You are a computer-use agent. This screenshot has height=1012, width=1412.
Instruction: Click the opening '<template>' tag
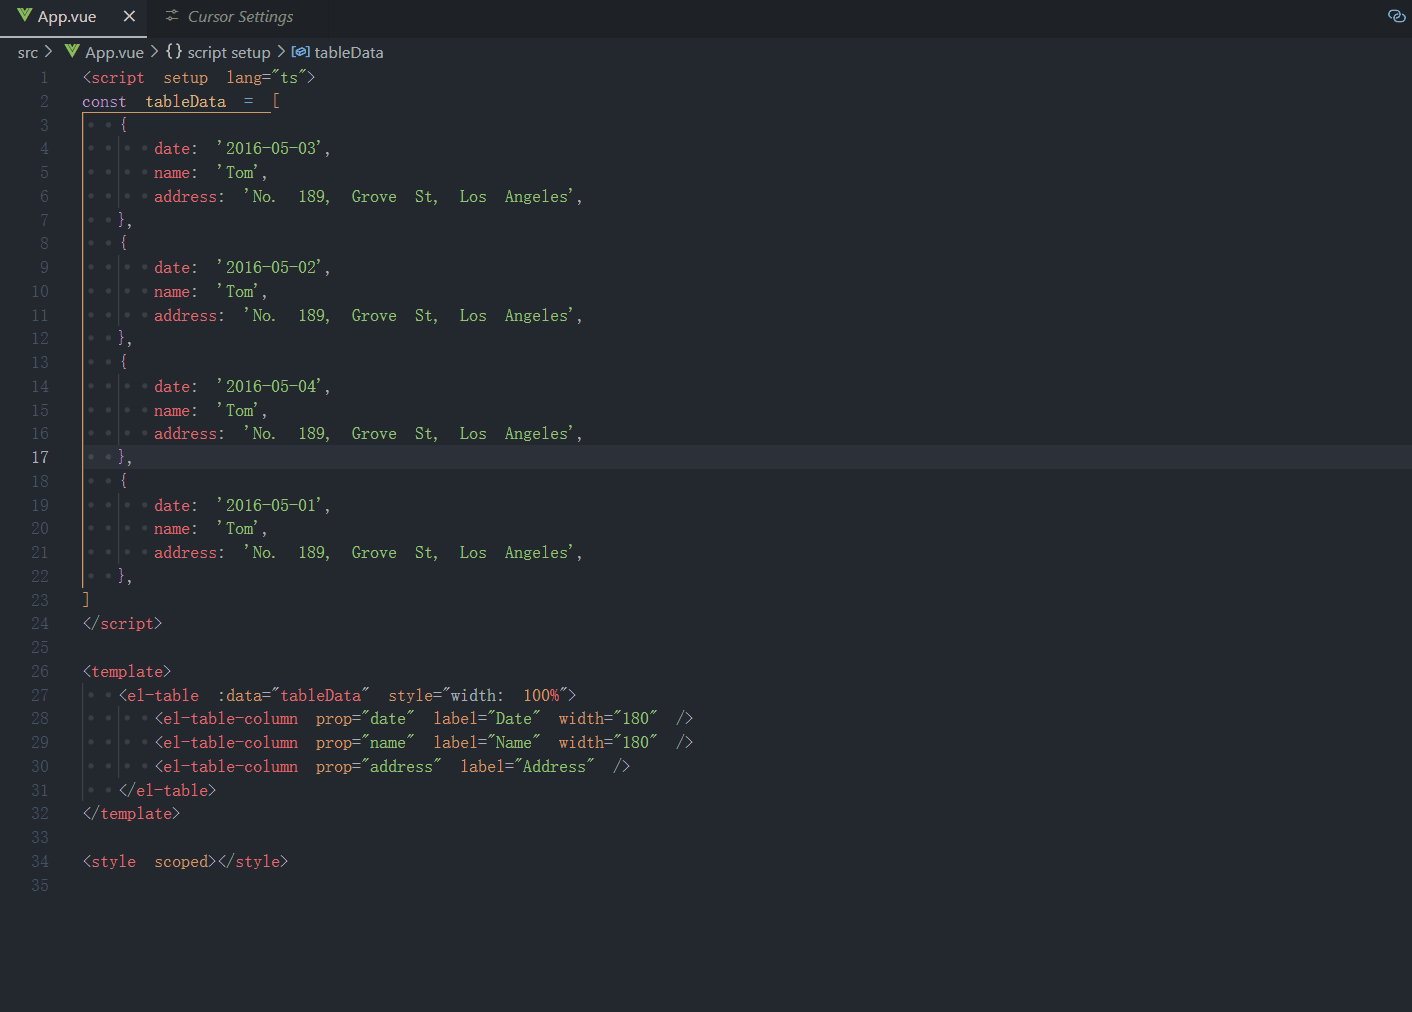127,671
